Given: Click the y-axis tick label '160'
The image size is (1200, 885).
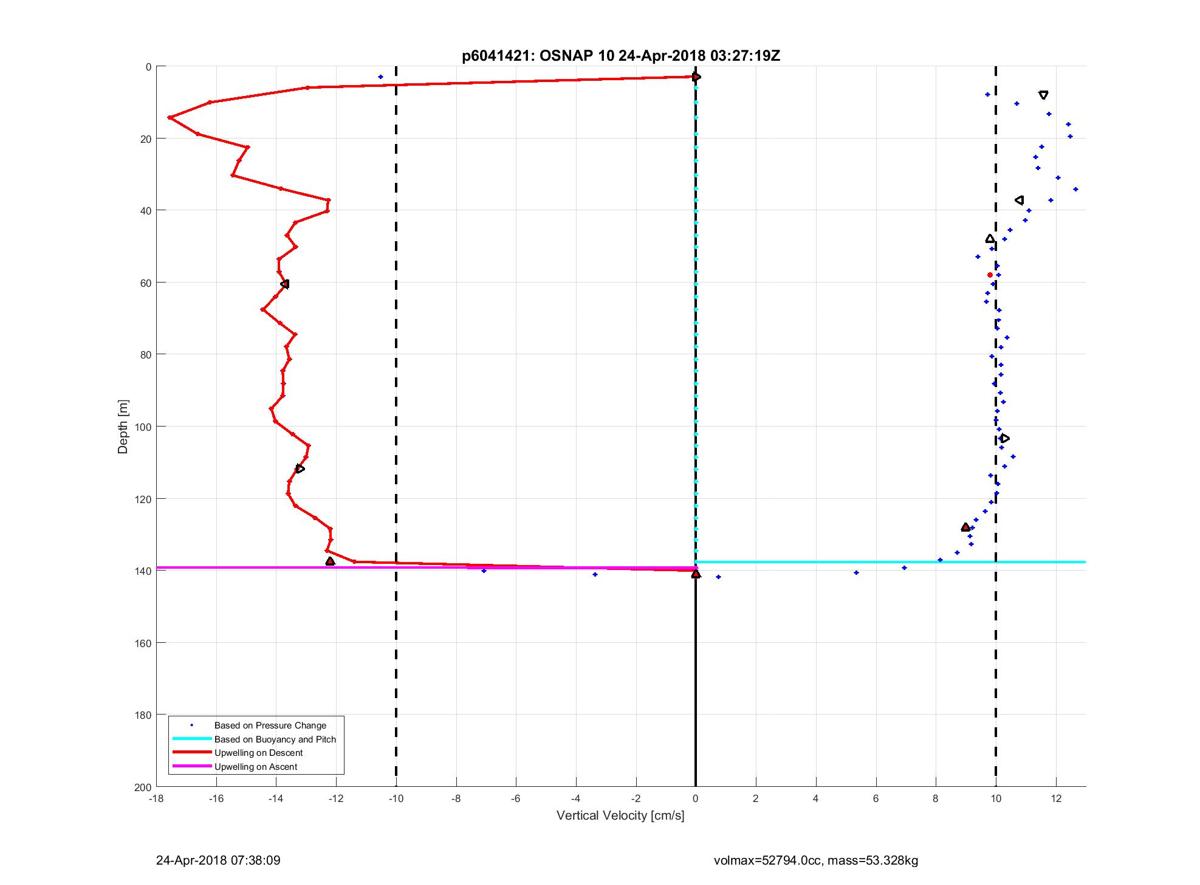Looking at the screenshot, I should pyautogui.click(x=142, y=643).
